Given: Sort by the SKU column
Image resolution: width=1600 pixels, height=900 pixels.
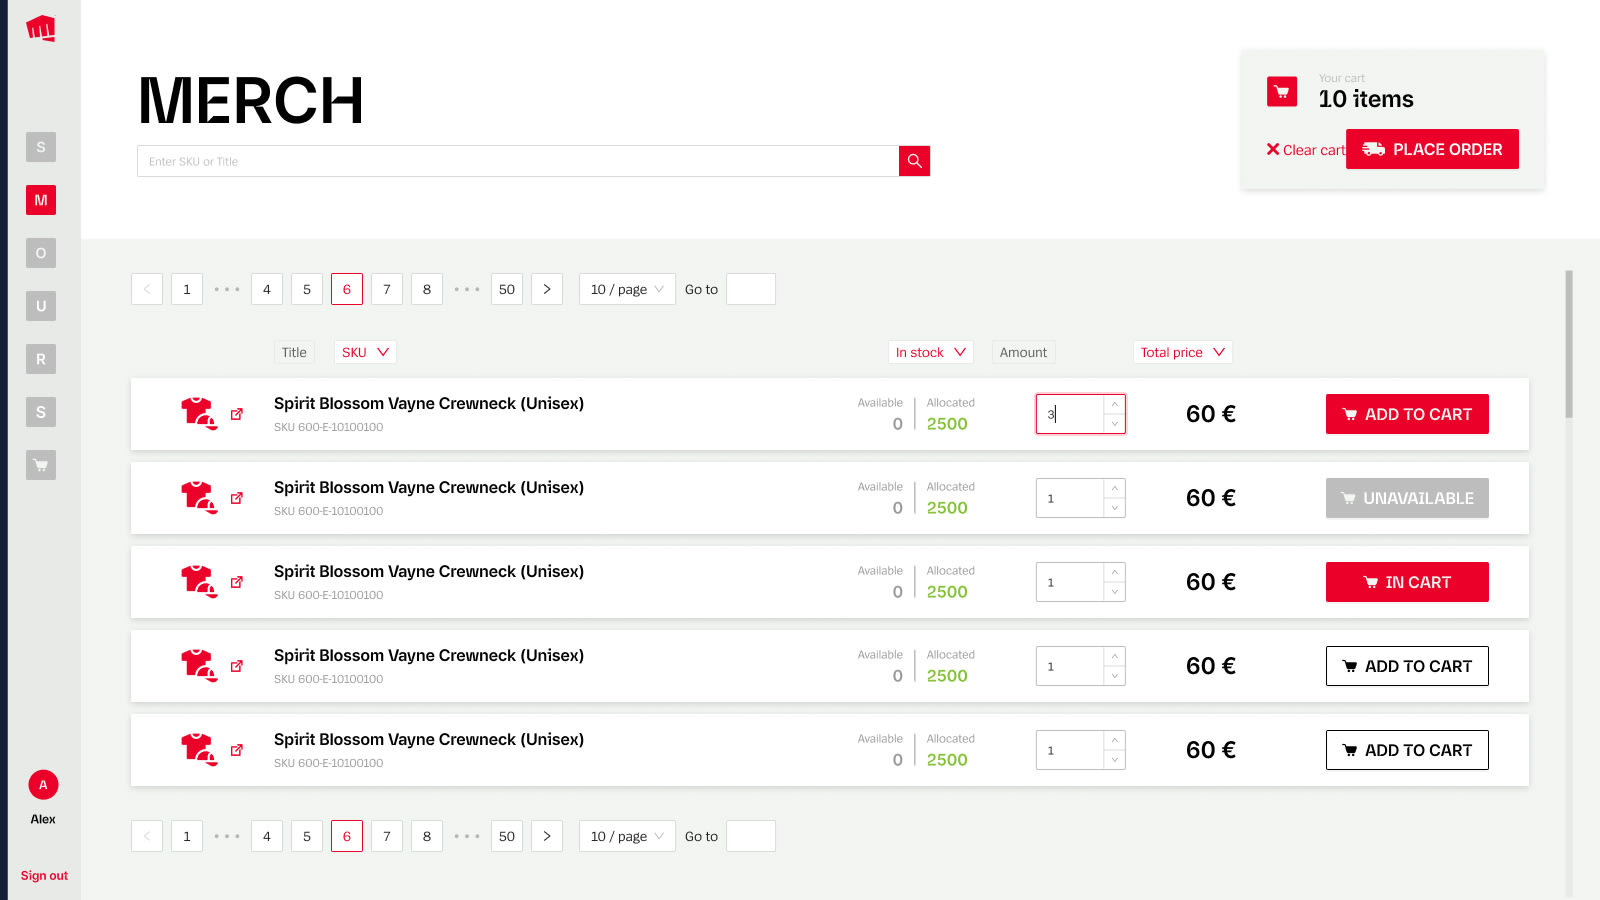Looking at the screenshot, I should tap(365, 352).
